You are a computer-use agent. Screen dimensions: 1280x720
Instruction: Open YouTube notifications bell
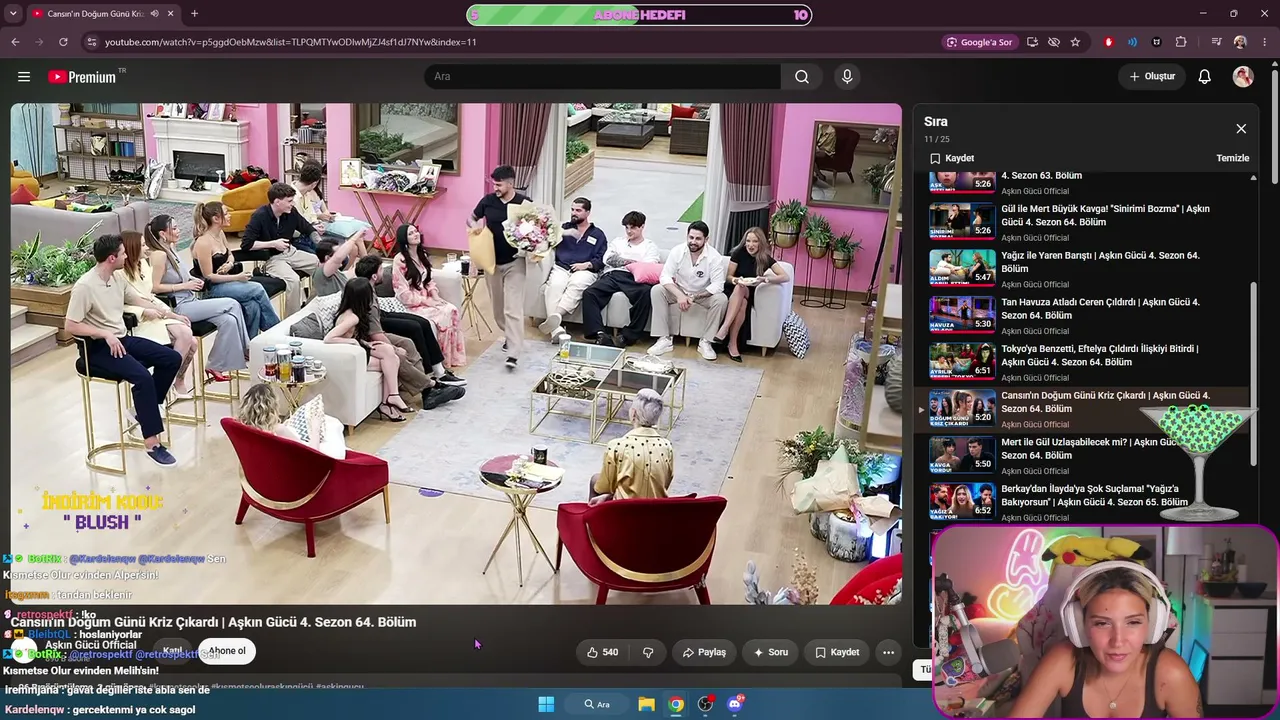pos(1205,77)
